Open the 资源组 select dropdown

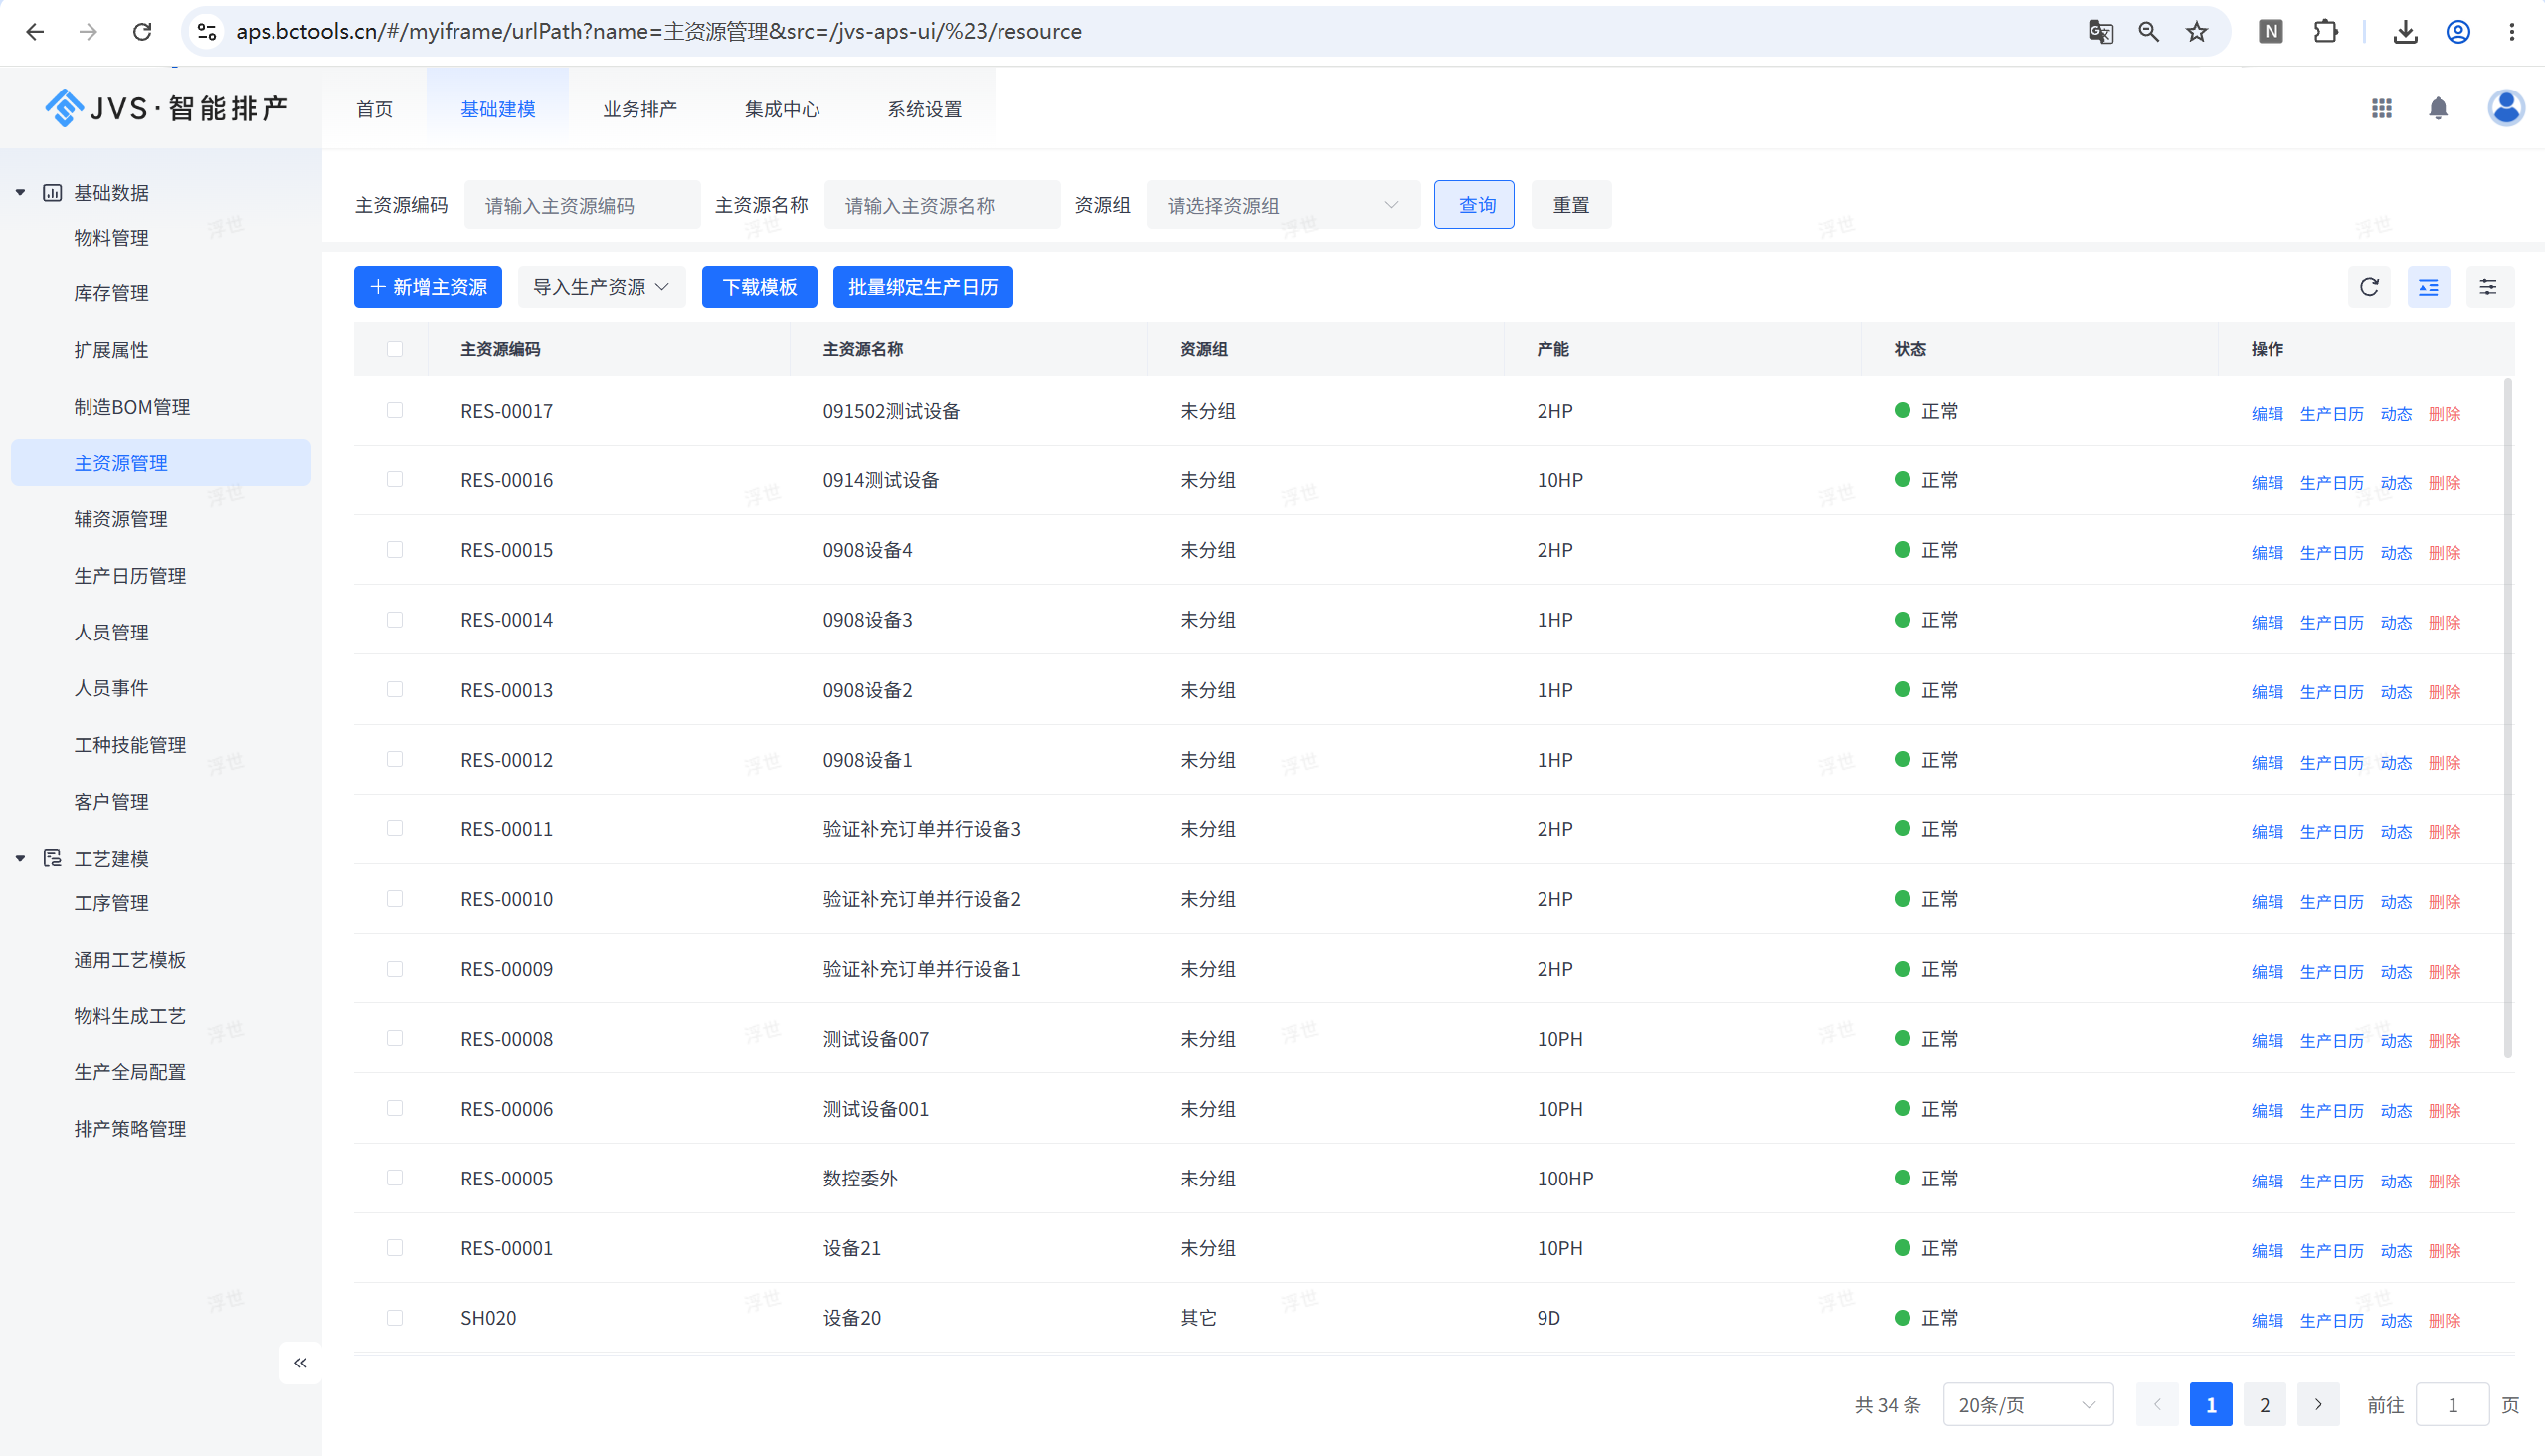coord(1283,205)
